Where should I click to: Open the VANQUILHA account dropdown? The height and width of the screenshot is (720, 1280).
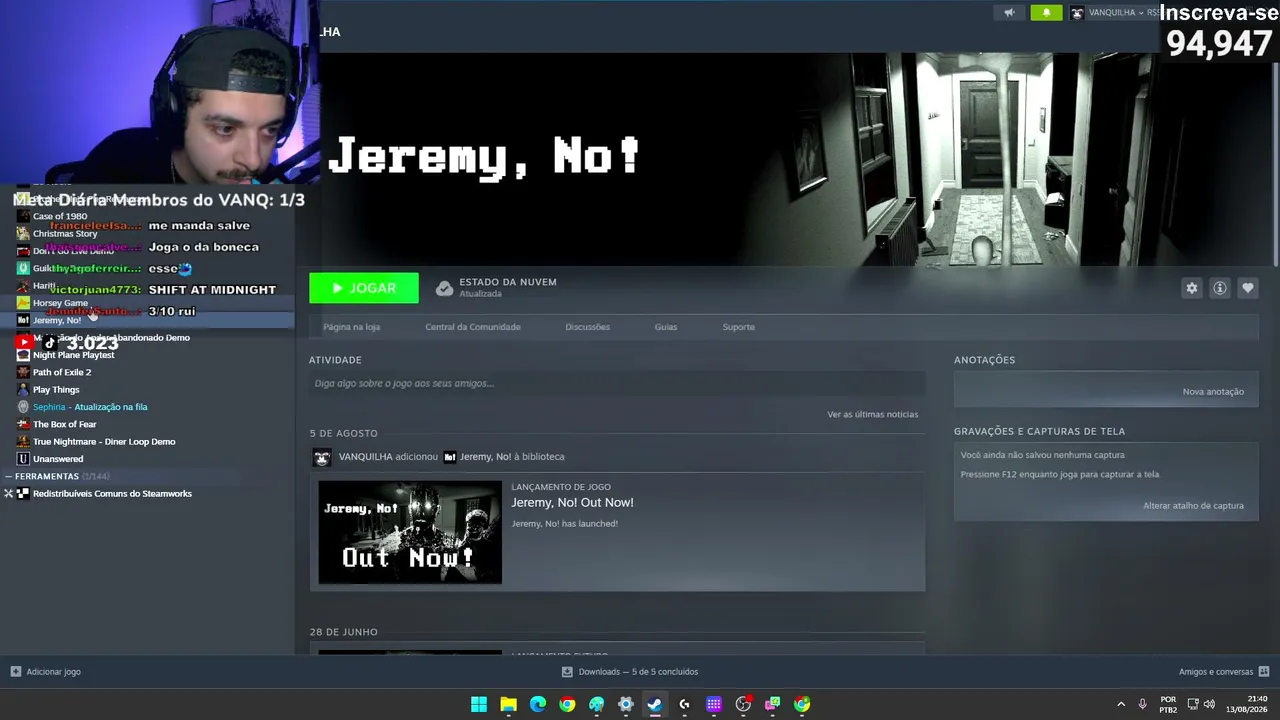1110,13
